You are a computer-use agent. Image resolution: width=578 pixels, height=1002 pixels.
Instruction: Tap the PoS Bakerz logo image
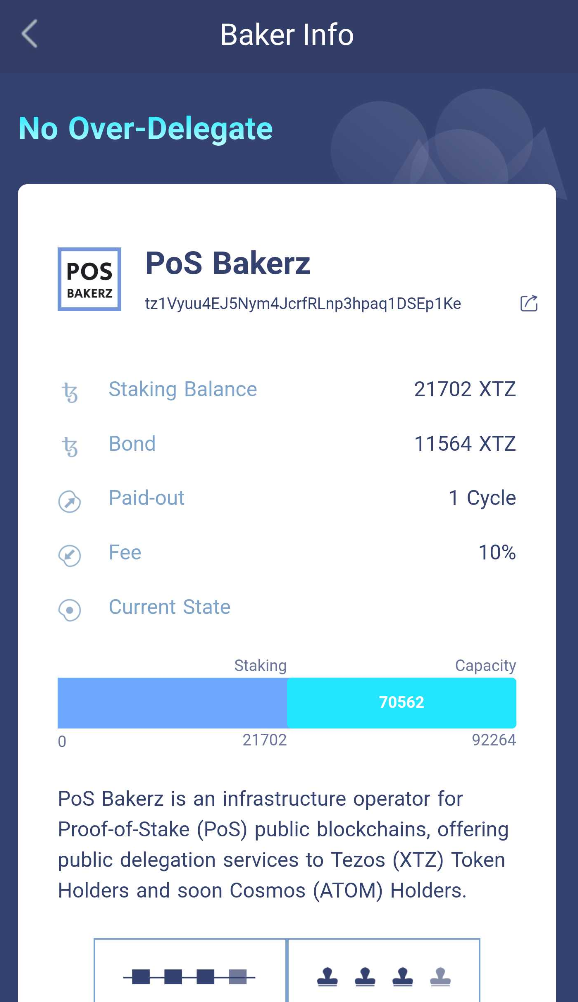point(90,279)
